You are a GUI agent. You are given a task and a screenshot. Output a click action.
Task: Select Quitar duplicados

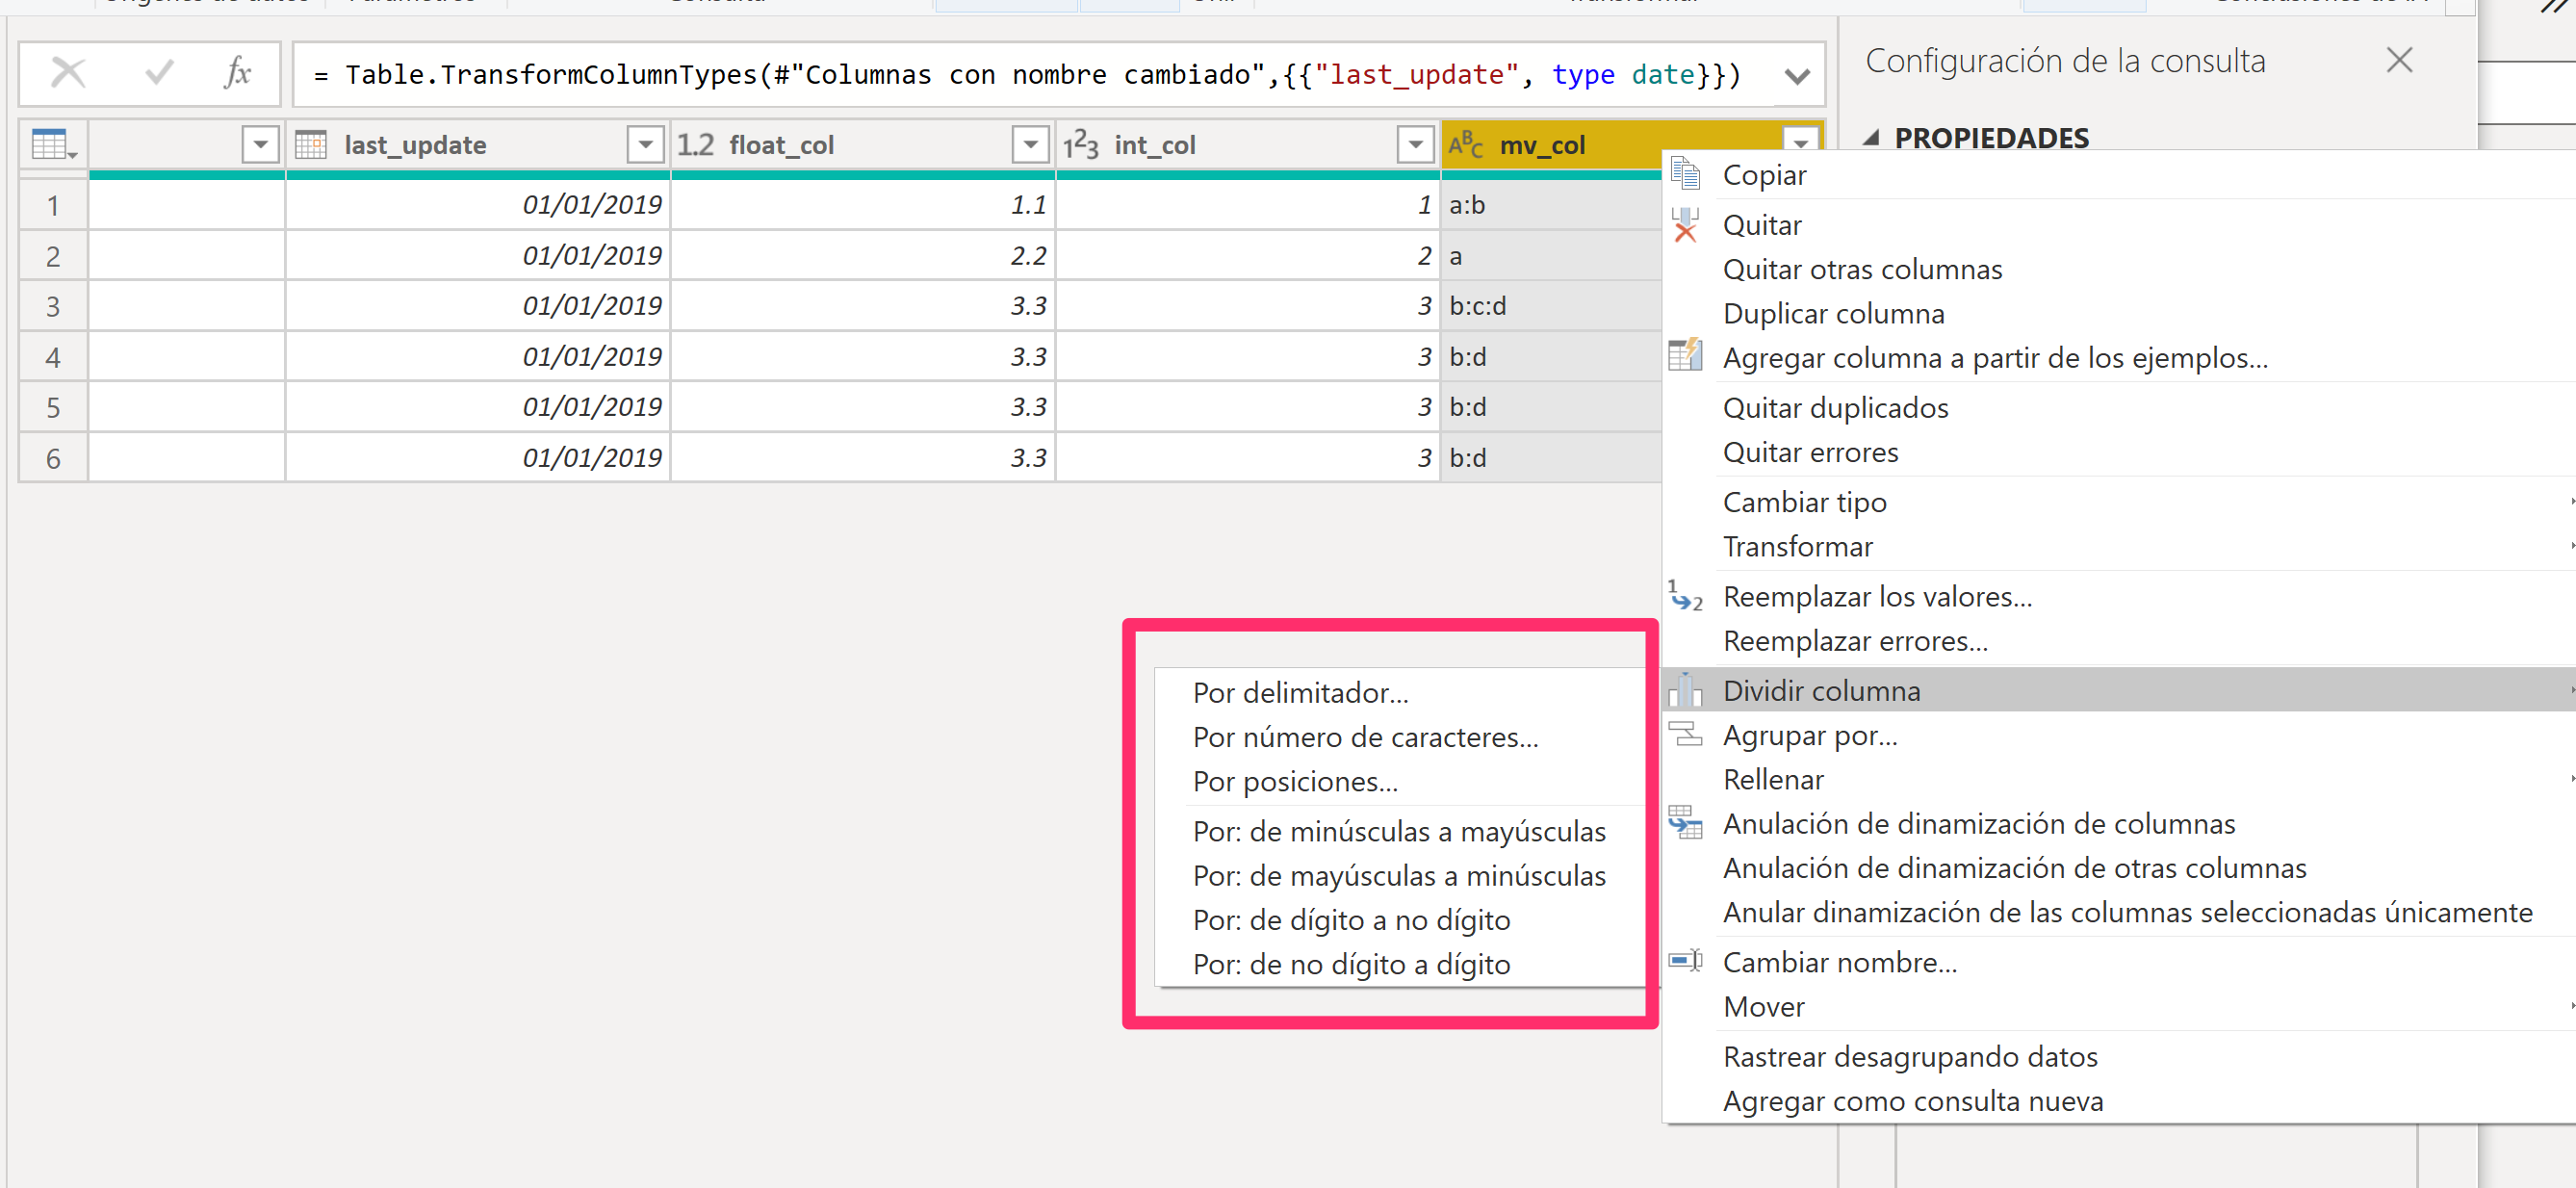[x=2119, y=407]
